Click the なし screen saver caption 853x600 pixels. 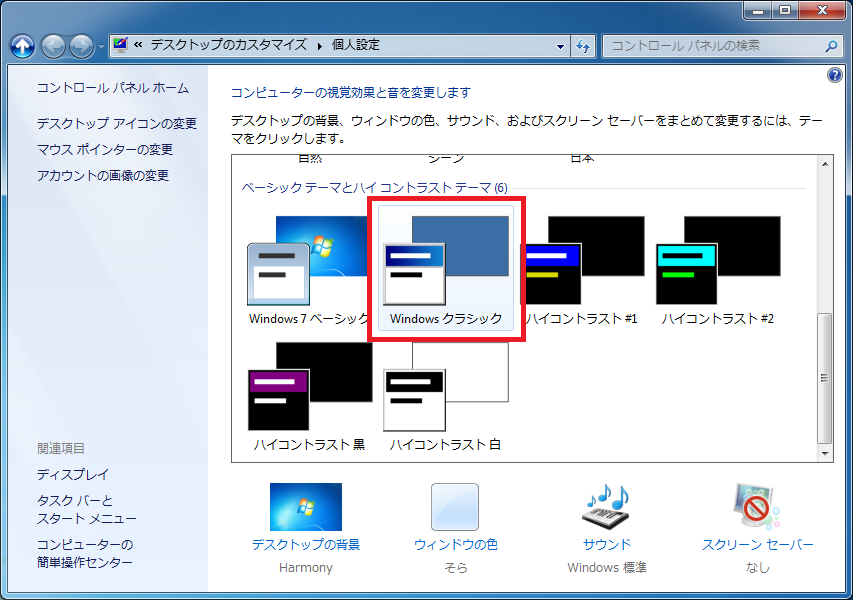[x=757, y=567]
